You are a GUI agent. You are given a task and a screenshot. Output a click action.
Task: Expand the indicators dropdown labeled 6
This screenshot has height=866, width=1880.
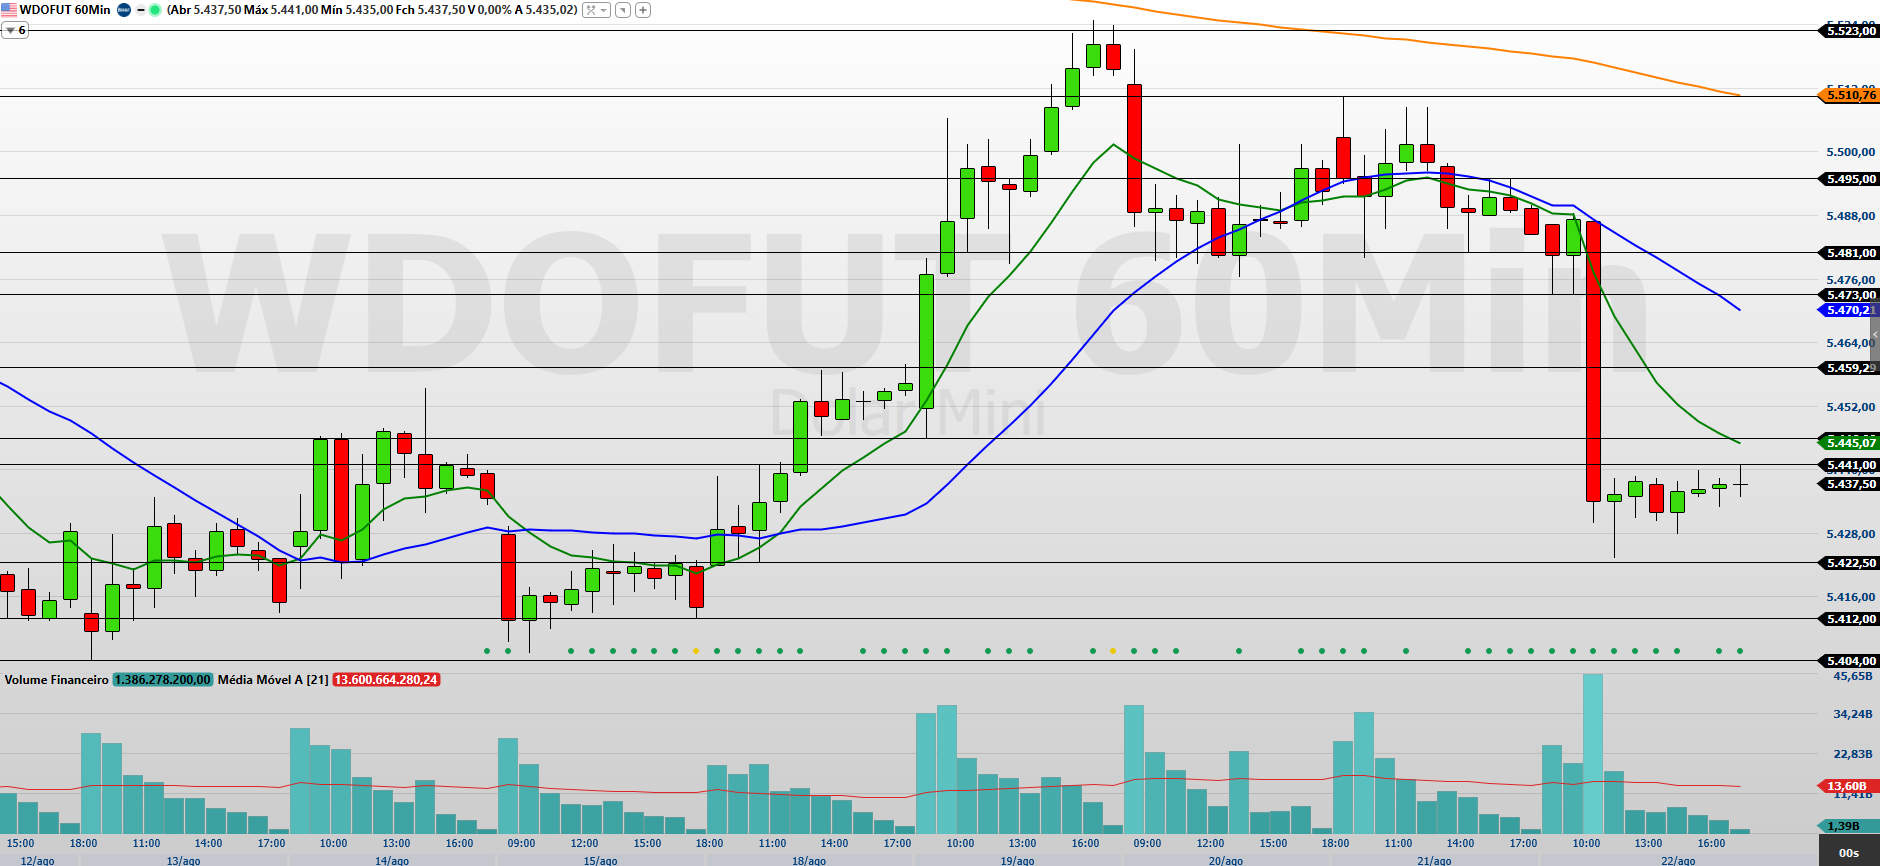click(15, 30)
